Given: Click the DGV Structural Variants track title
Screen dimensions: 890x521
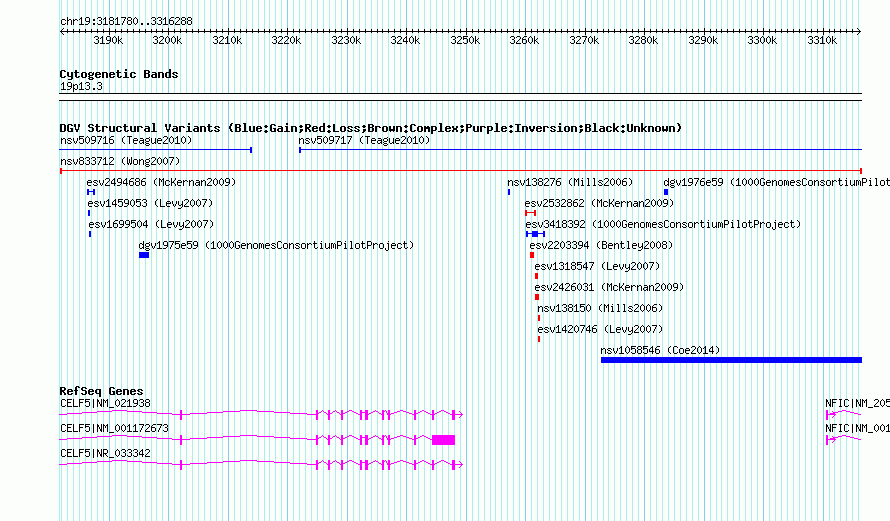Looking at the screenshot, I should coord(370,128).
